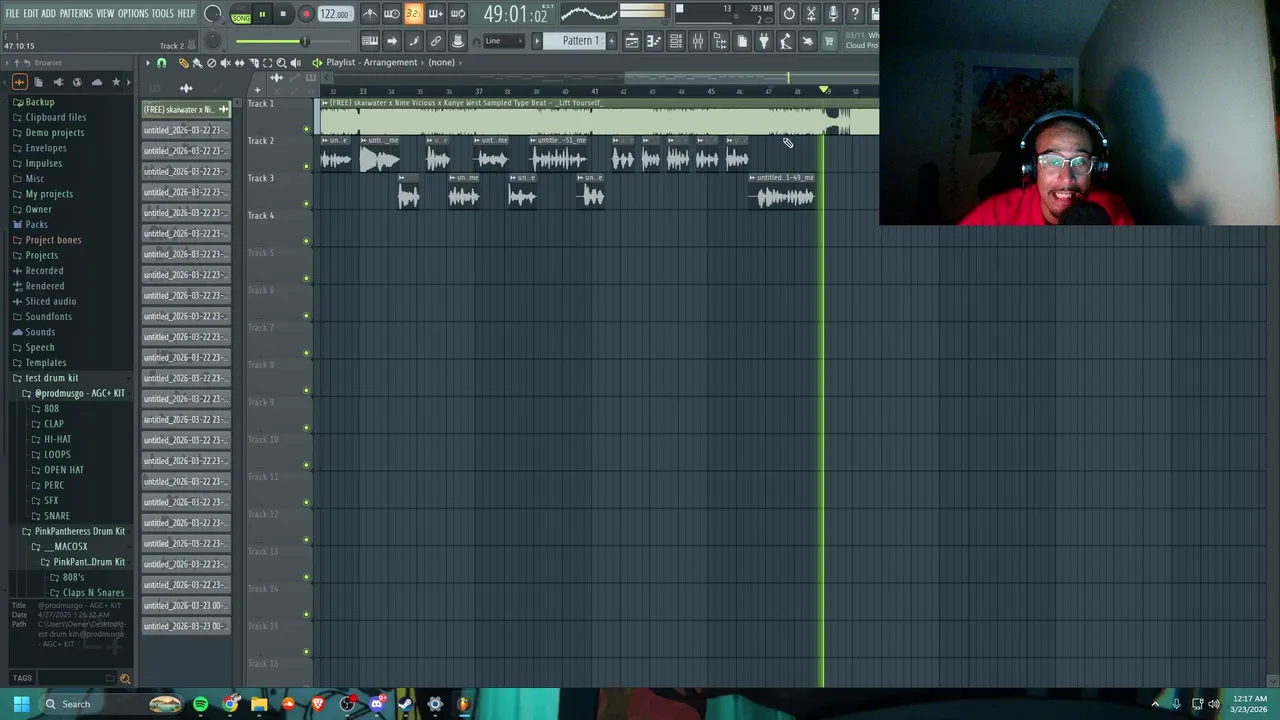The height and width of the screenshot is (720, 1280).
Task: Click the tempo field showing 122.000
Action: point(335,15)
